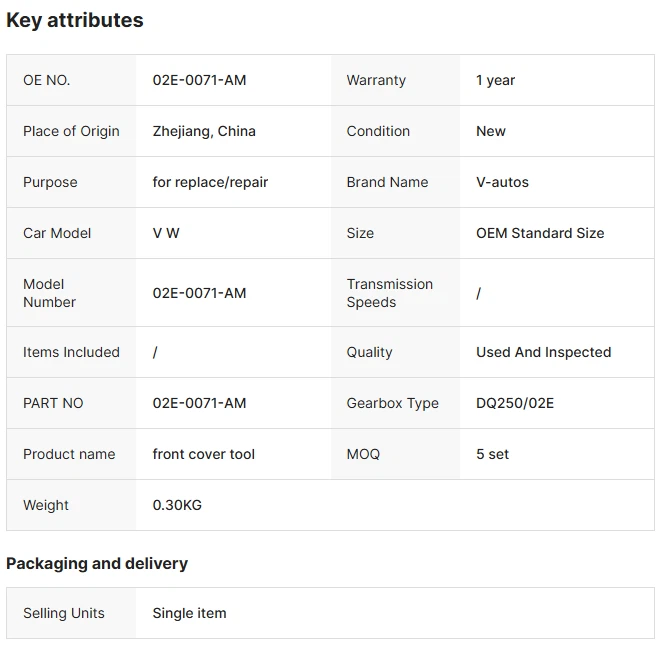Image resolution: width=669 pixels, height=649 pixels.
Task: Click the front cover tool product name
Action: (x=203, y=454)
